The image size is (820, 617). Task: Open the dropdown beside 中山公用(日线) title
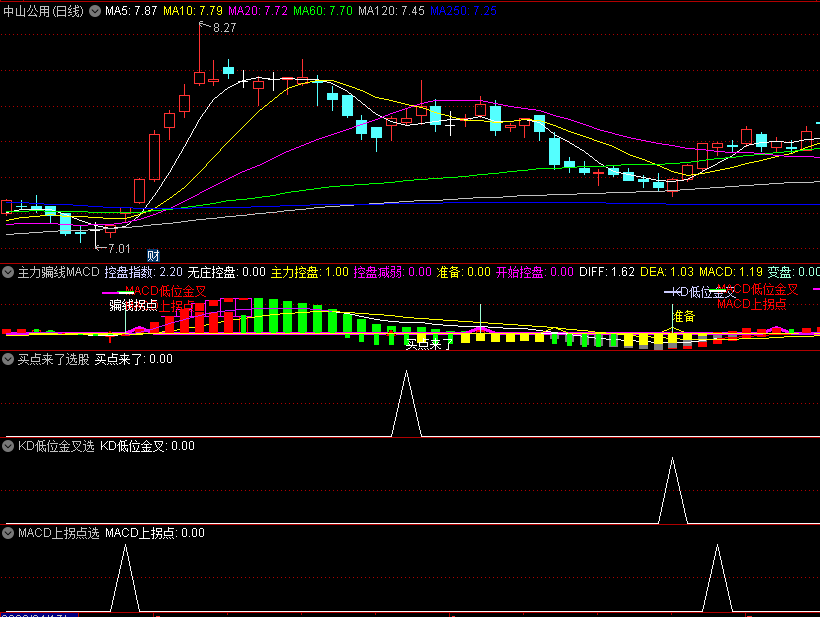pos(95,11)
